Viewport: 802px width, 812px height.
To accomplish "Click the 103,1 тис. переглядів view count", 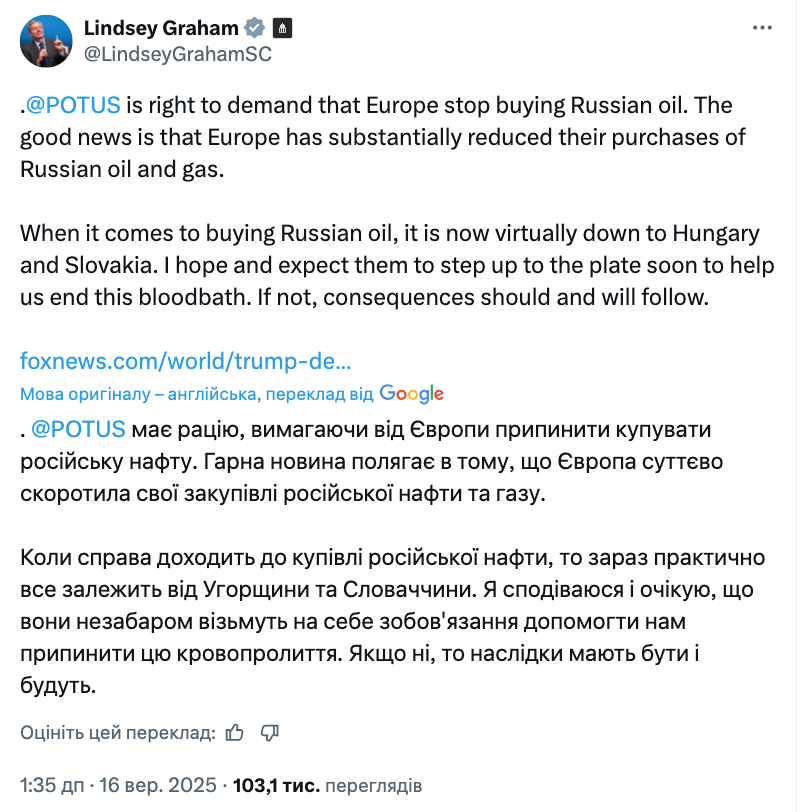I will 327,785.
